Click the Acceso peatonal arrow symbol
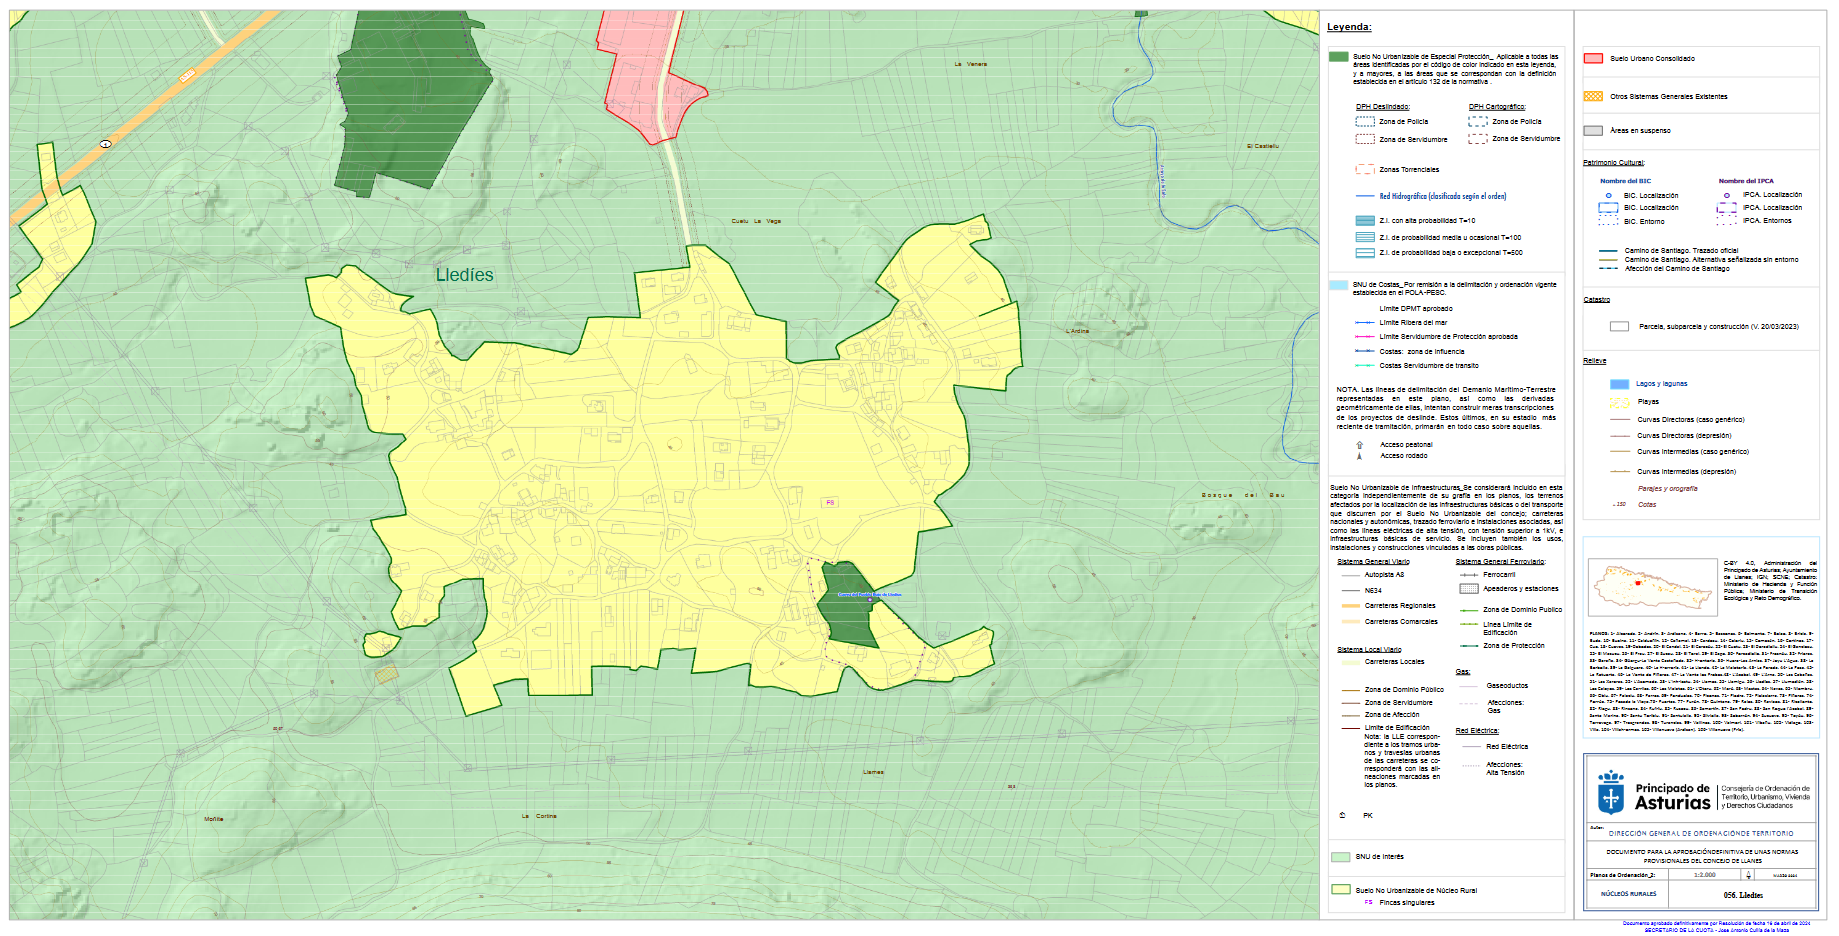 coord(1359,445)
